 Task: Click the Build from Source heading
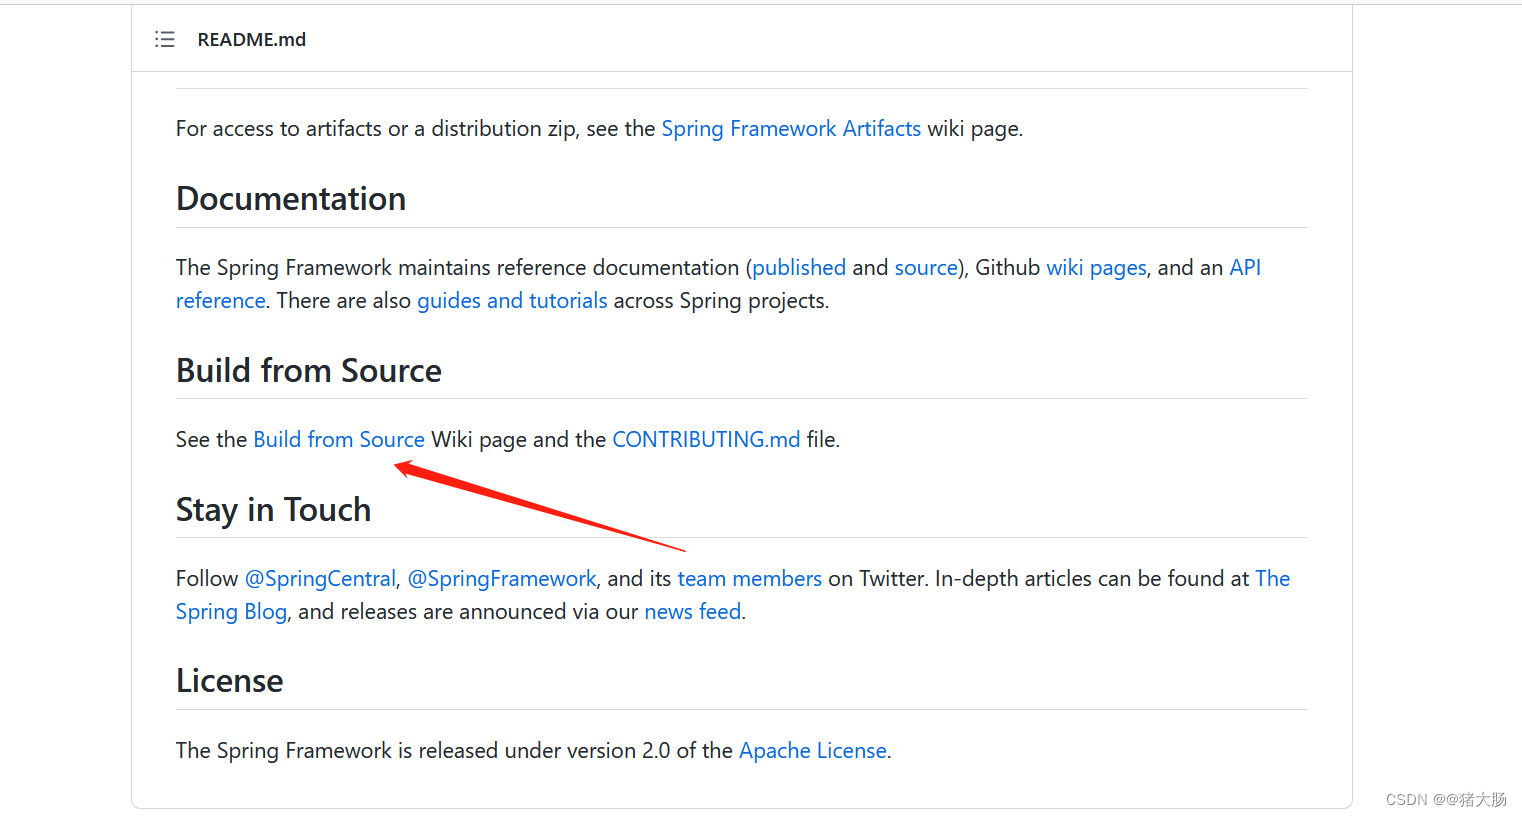[x=309, y=371]
